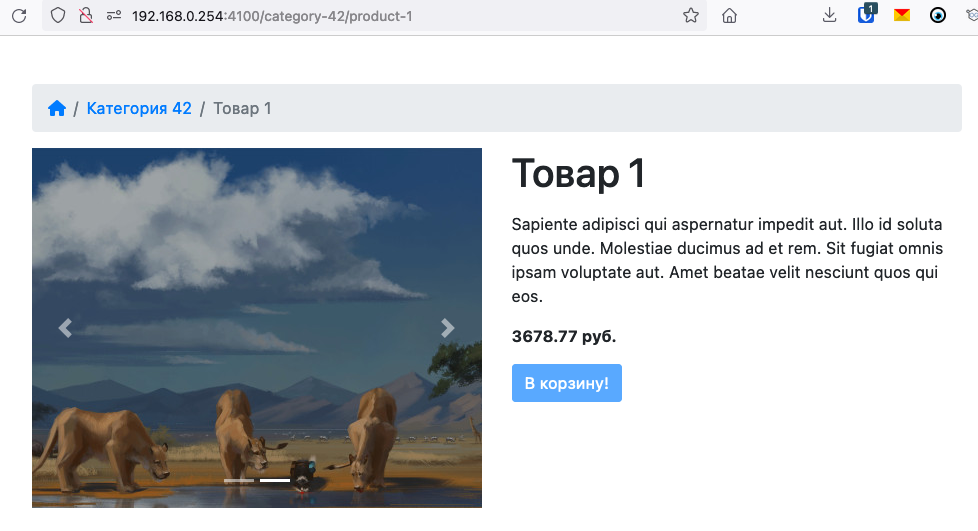The image size is (978, 531).
Task: Go to home via breadcrumb house icon
Action: [57, 109]
